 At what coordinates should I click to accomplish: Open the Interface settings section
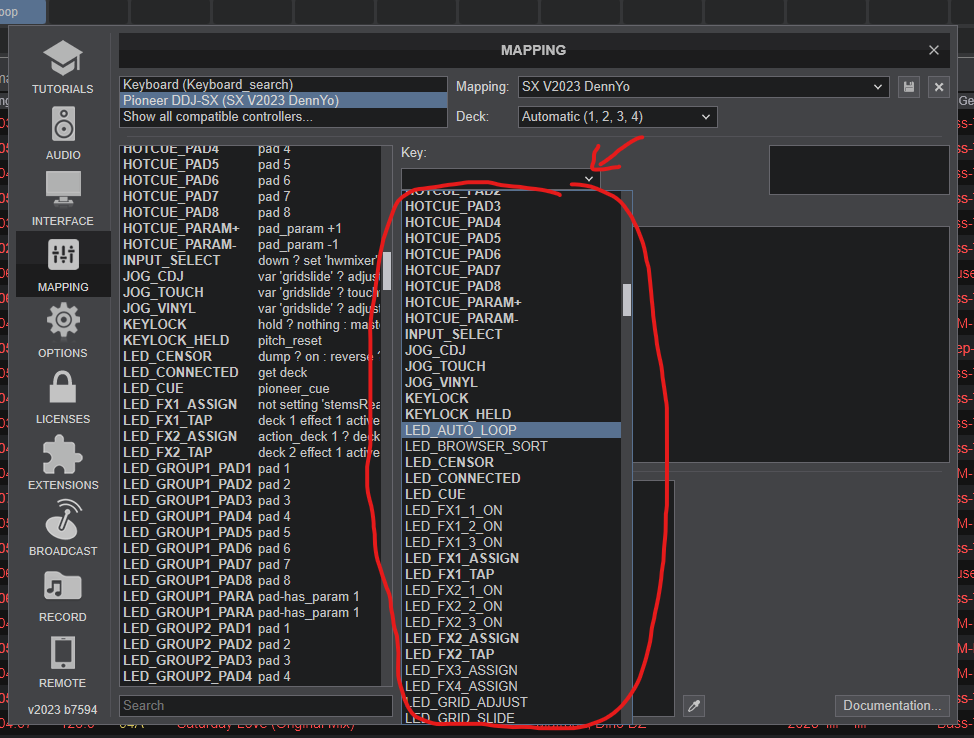pos(63,199)
